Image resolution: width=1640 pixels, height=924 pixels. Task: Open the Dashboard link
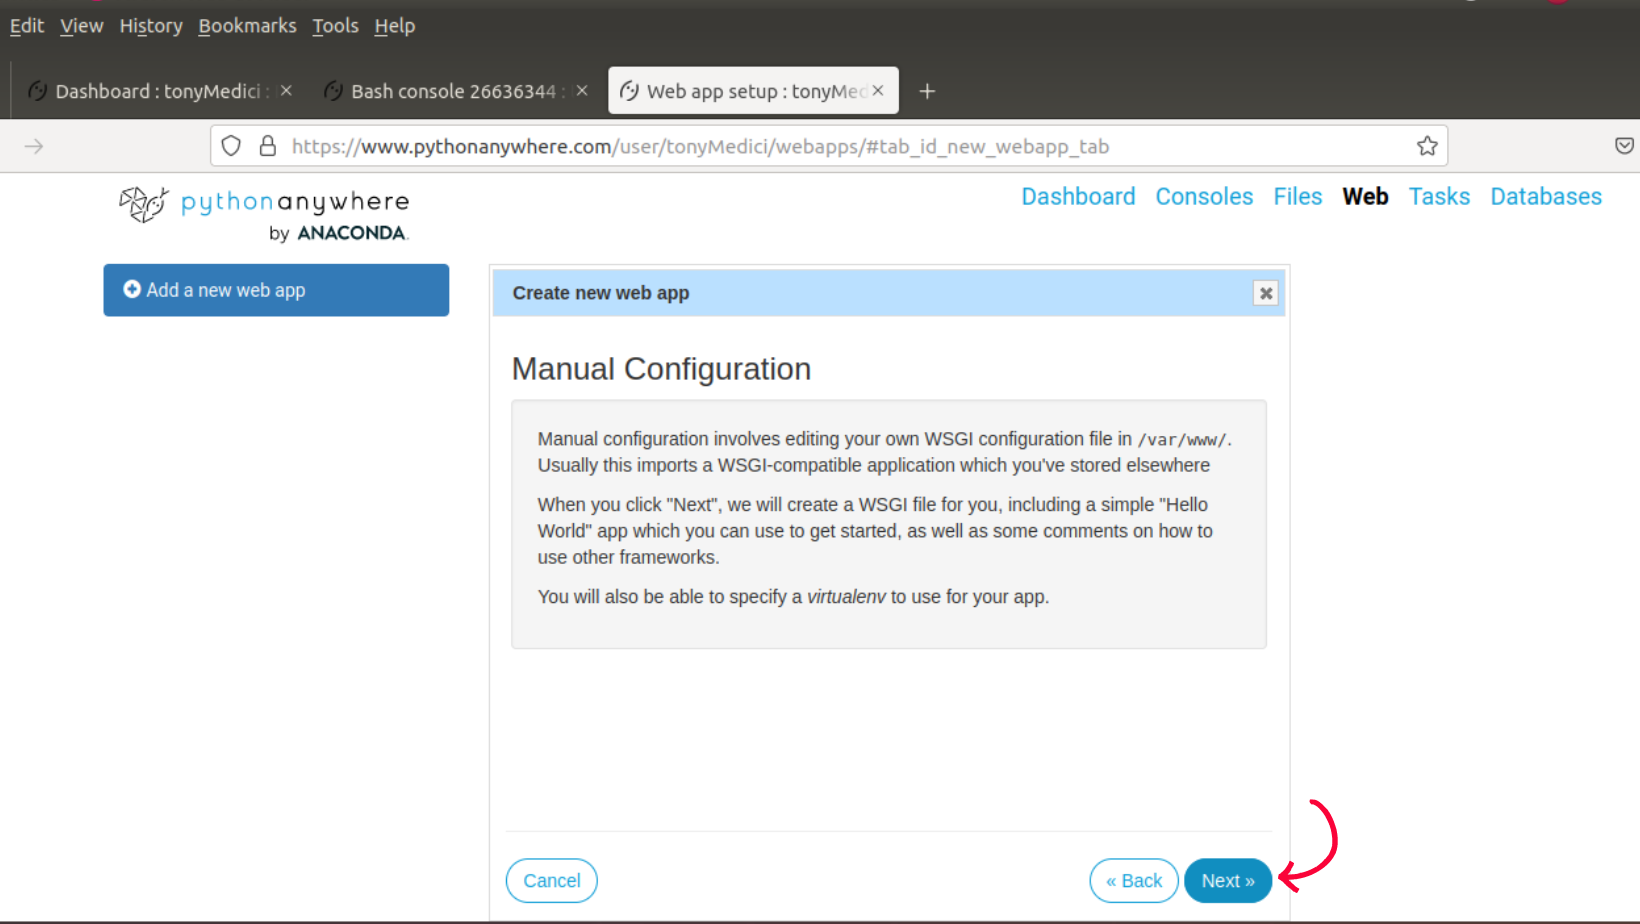pyautogui.click(x=1078, y=197)
